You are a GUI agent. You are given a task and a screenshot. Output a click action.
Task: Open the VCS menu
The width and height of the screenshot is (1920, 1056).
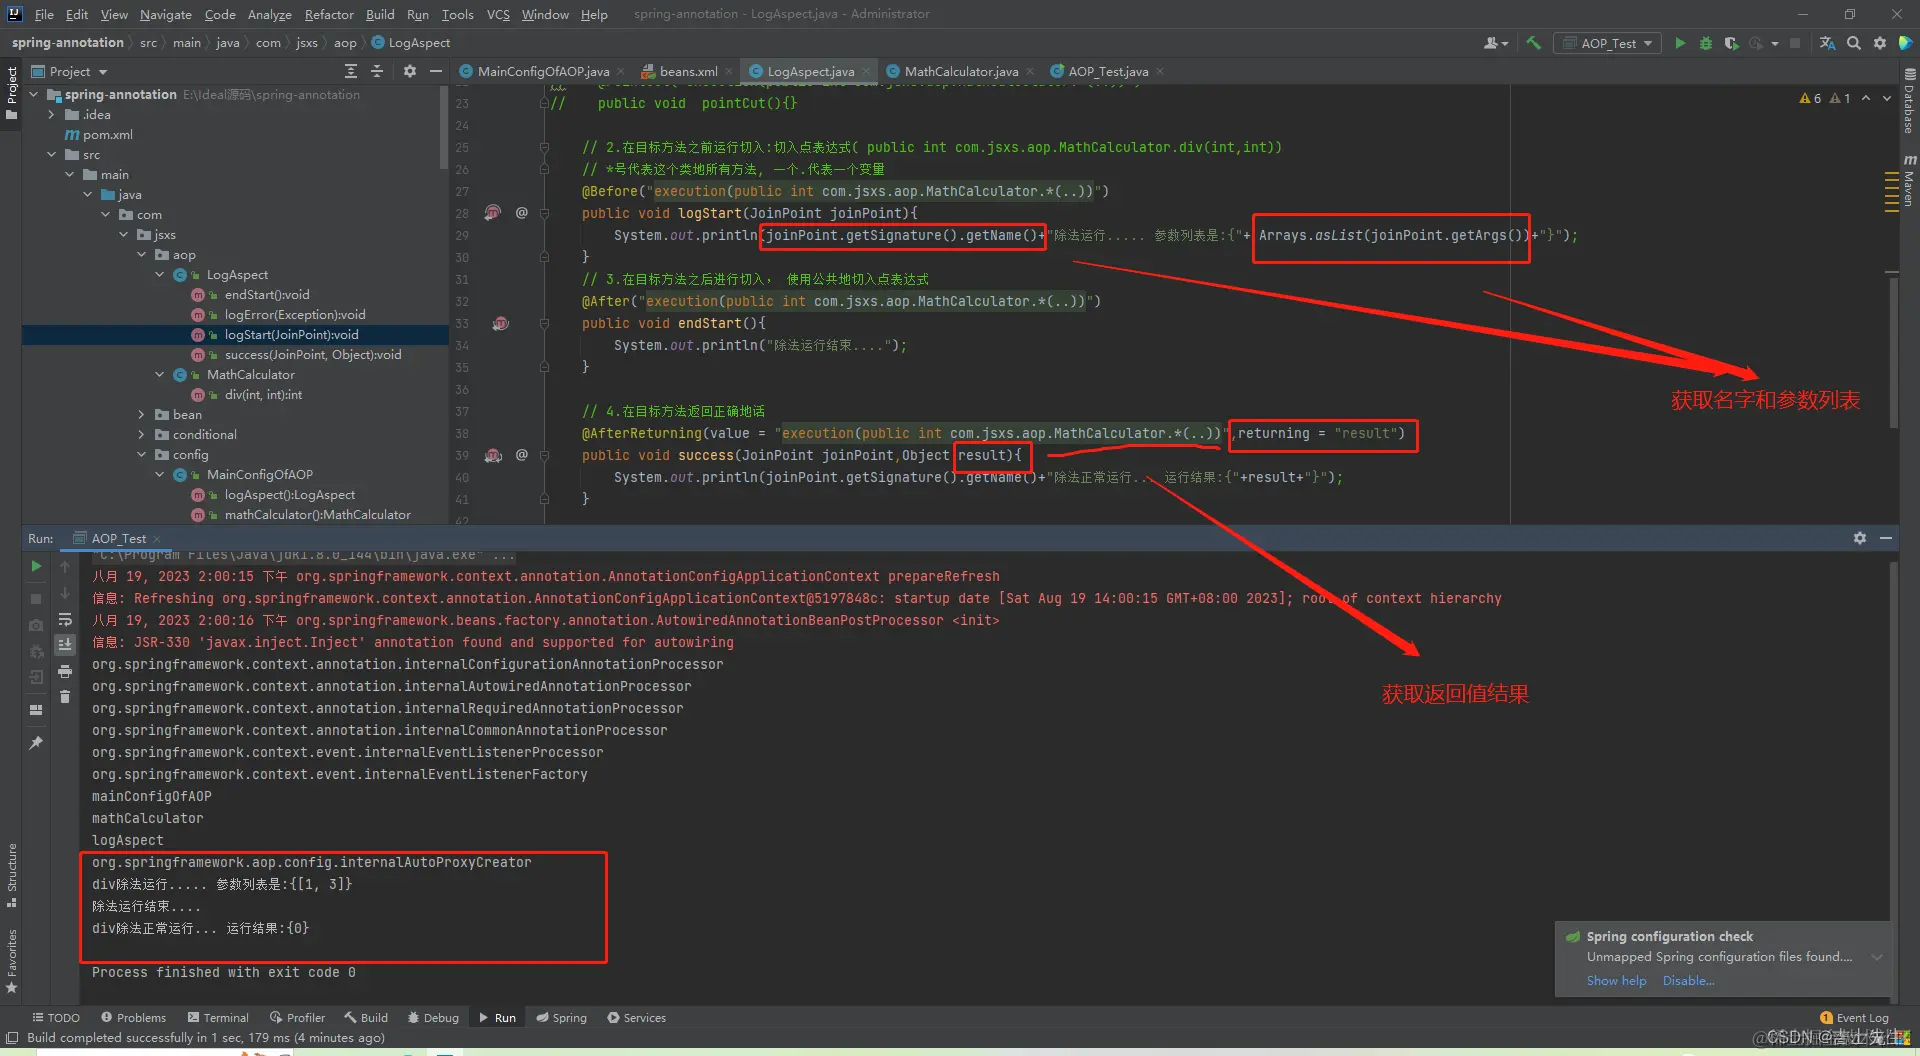498,14
